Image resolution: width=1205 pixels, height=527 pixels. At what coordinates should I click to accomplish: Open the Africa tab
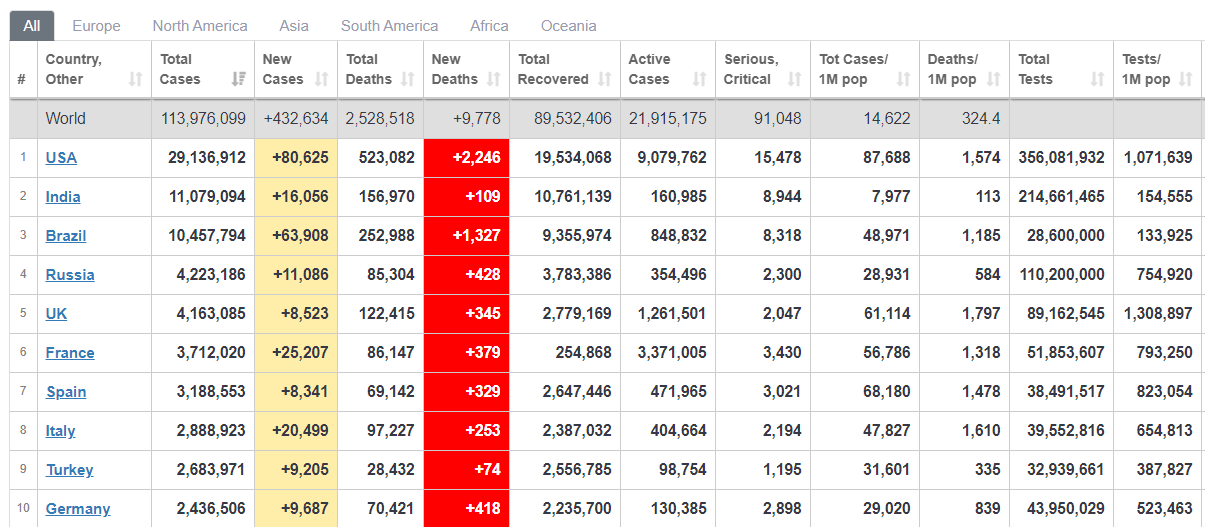coord(489,26)
